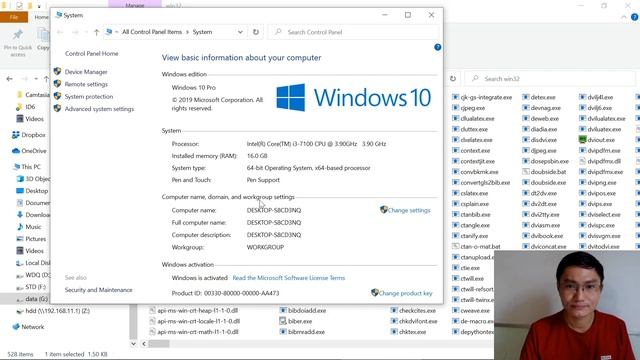Screen dimensions: 640x360
Task: Select biber.exe file
Action: click(x=296, y=321)
